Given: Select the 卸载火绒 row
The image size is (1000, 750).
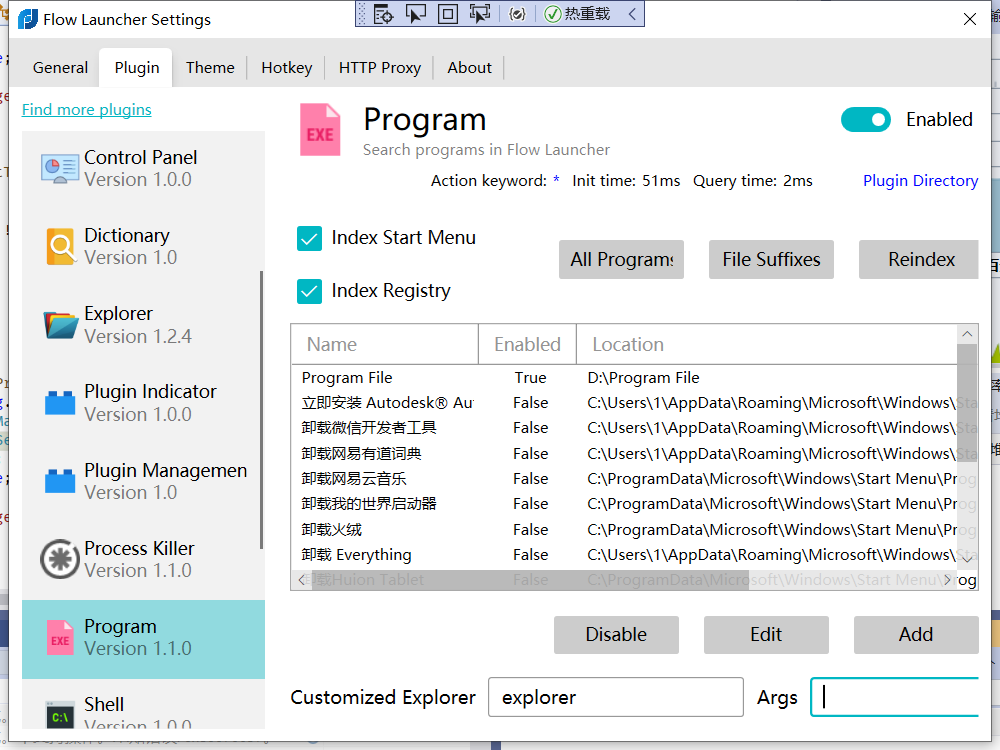Looking at the screenshot, I should [x=624, y=529].
